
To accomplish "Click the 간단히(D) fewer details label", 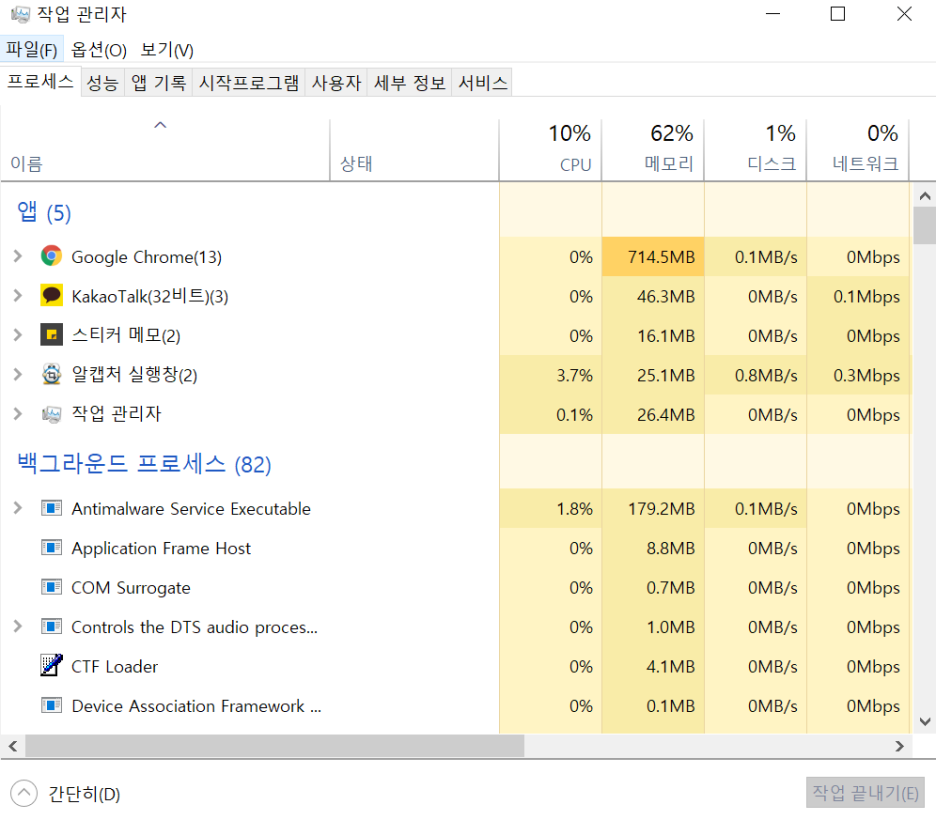I will [84, 794].
